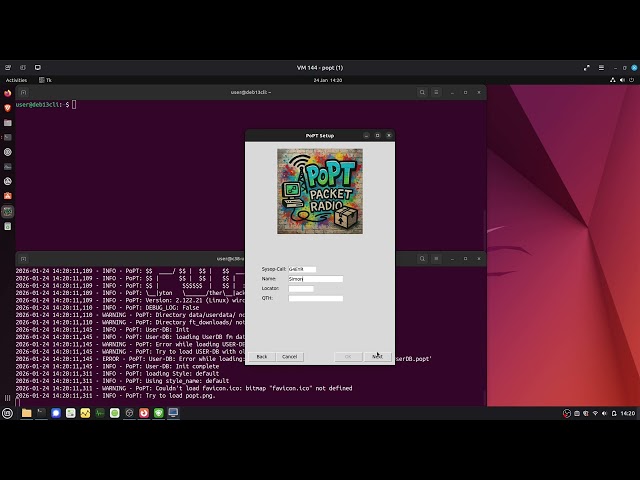Click log line 'loading Style: default'
The image size is (640, 480).
click(118, 373)
